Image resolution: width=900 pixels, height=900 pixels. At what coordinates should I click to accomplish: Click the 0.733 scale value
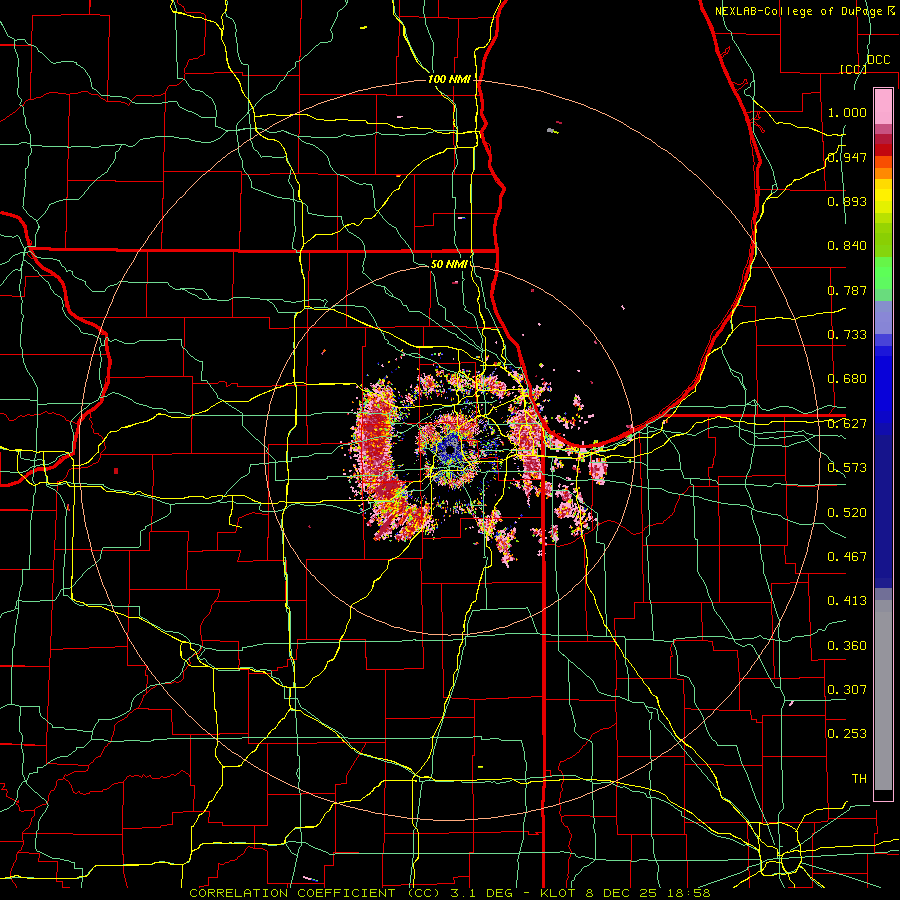click(x=847, y=335)
